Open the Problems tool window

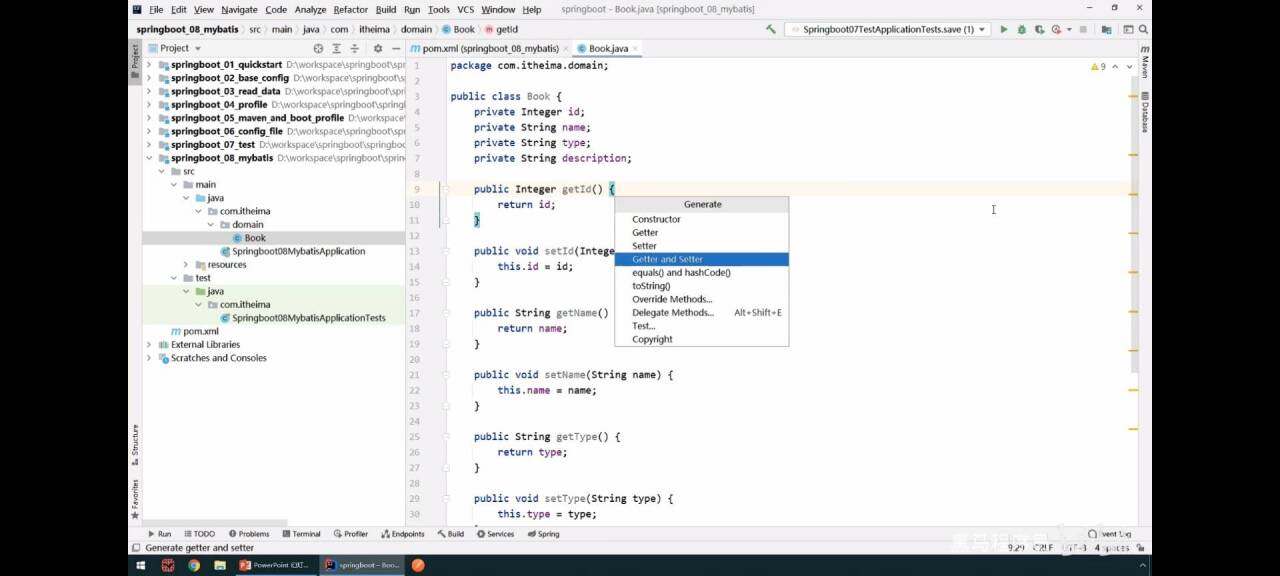click(x=248, y=534)
